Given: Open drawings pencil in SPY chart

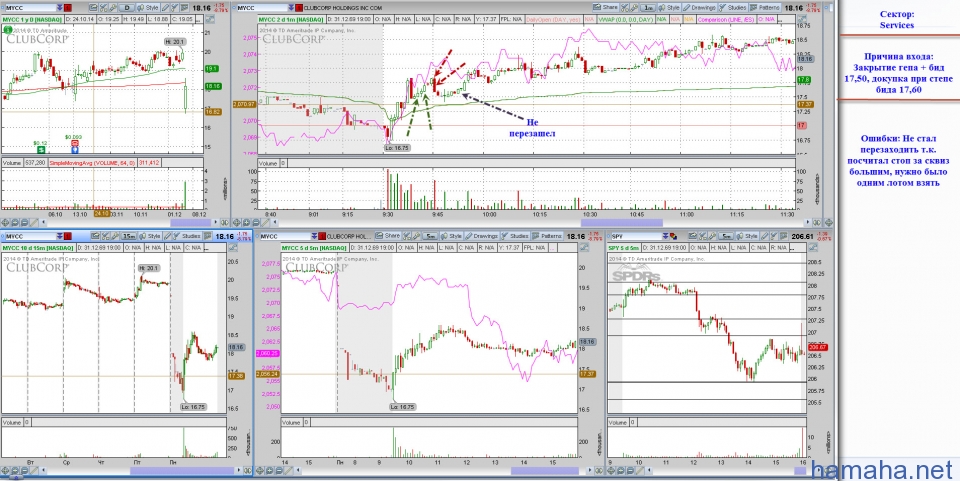Looking at the screenshot, I should click(765, 237).
